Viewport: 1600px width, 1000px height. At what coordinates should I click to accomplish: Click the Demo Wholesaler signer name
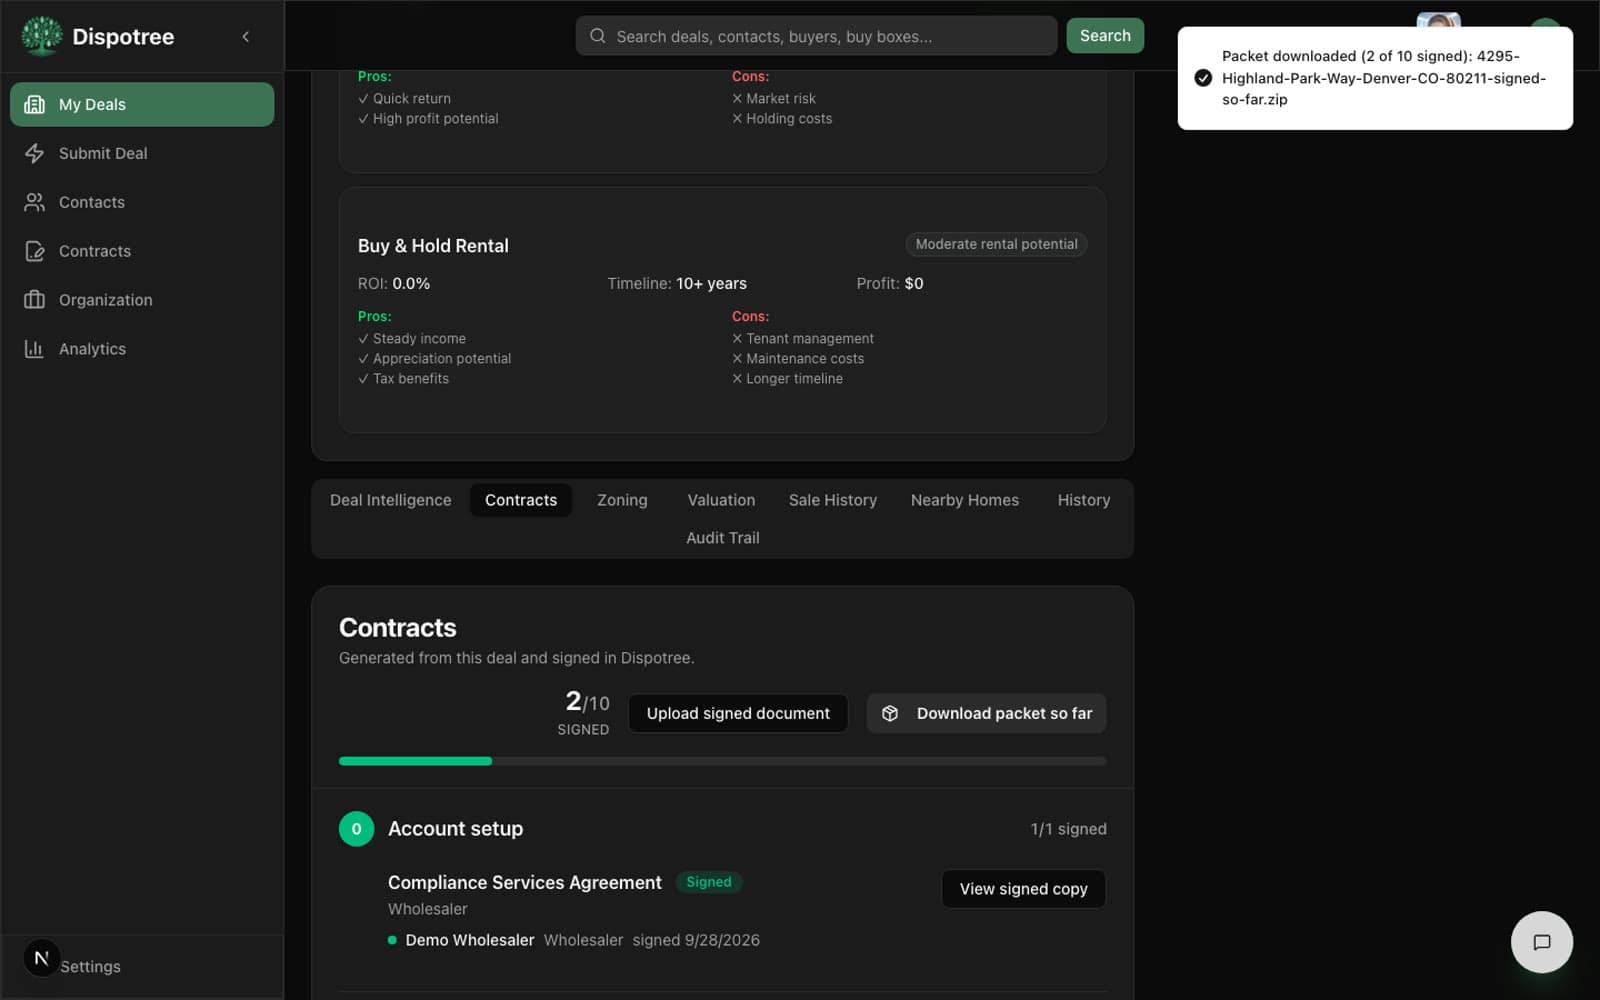tap(470, 940)
